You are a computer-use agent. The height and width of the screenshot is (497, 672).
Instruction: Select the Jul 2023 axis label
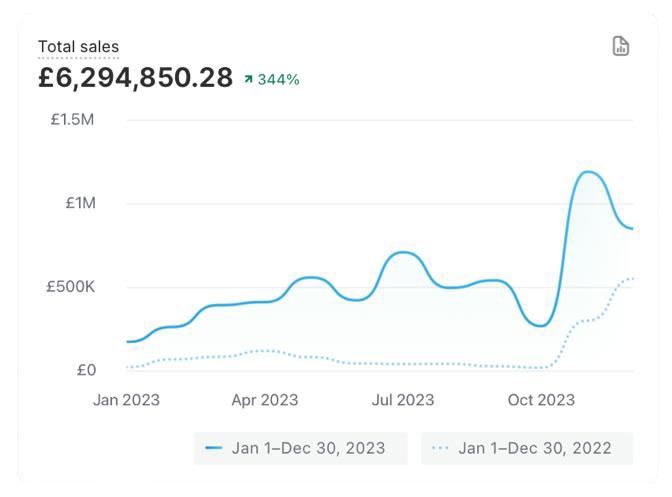point(403,400)
